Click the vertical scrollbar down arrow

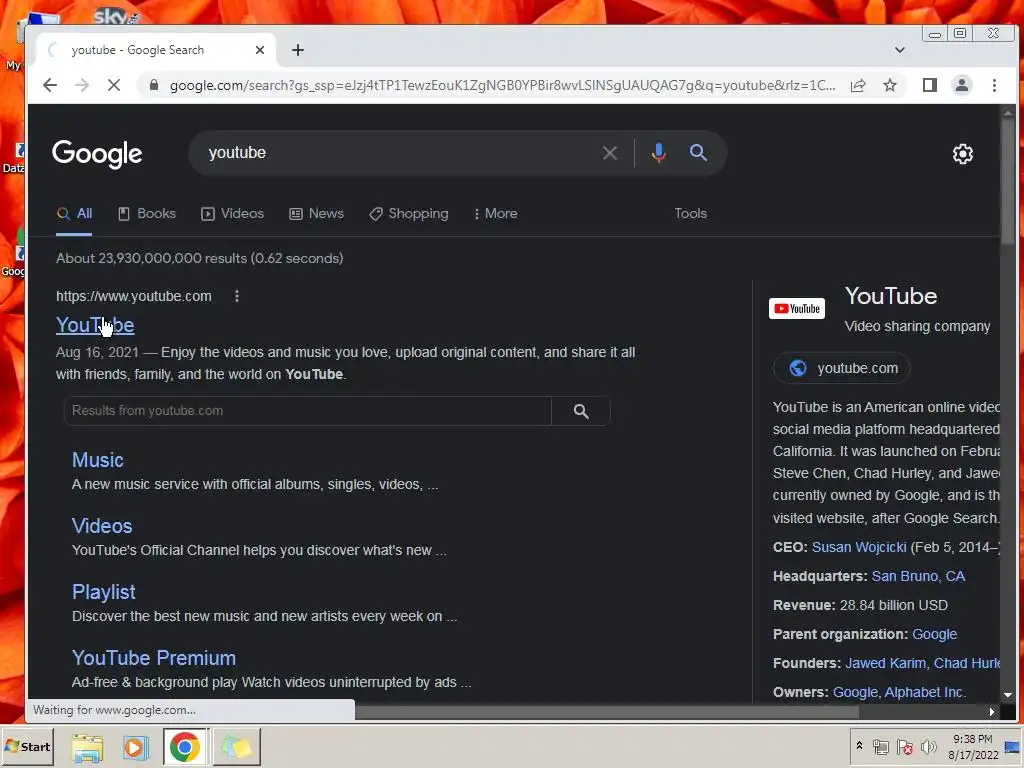(x=1008, y=695)
